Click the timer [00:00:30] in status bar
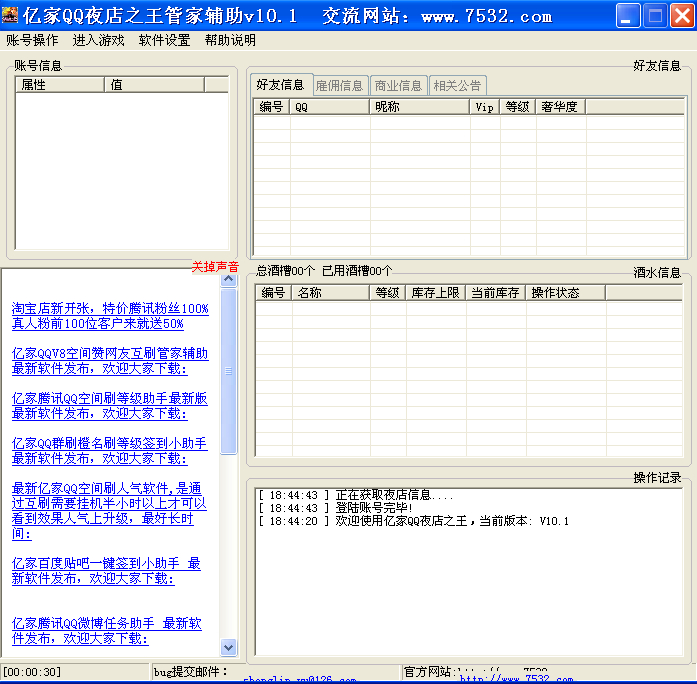The width and height of the screenshot is (697, 684). point(32,672)
